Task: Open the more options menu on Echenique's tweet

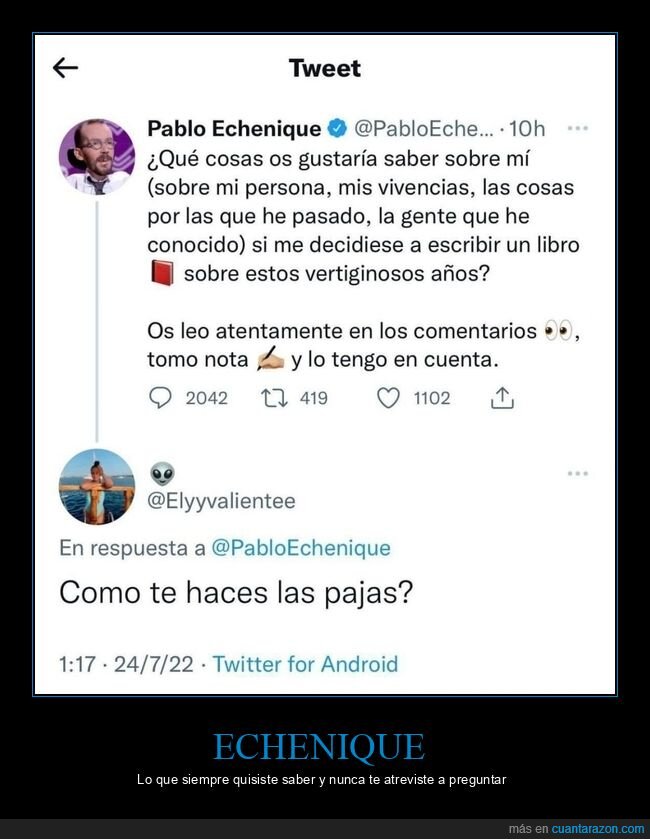Action: click(x=577, y=129)
